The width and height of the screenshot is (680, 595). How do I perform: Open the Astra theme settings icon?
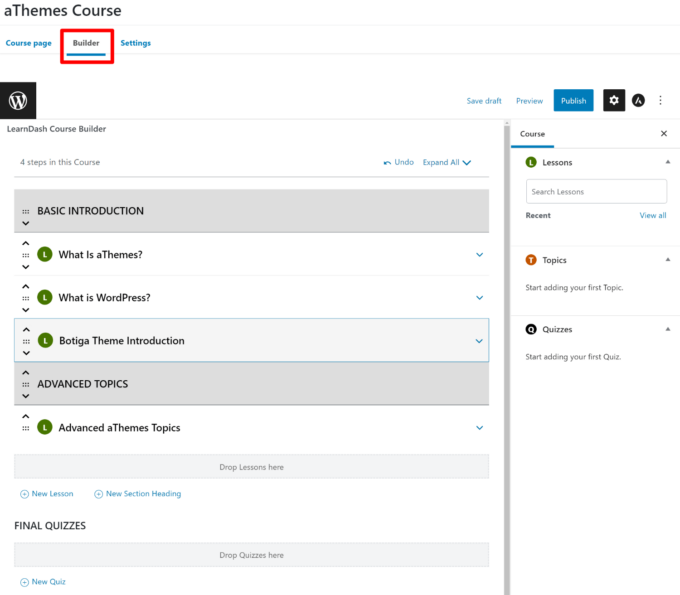click(x=638, y=101)
